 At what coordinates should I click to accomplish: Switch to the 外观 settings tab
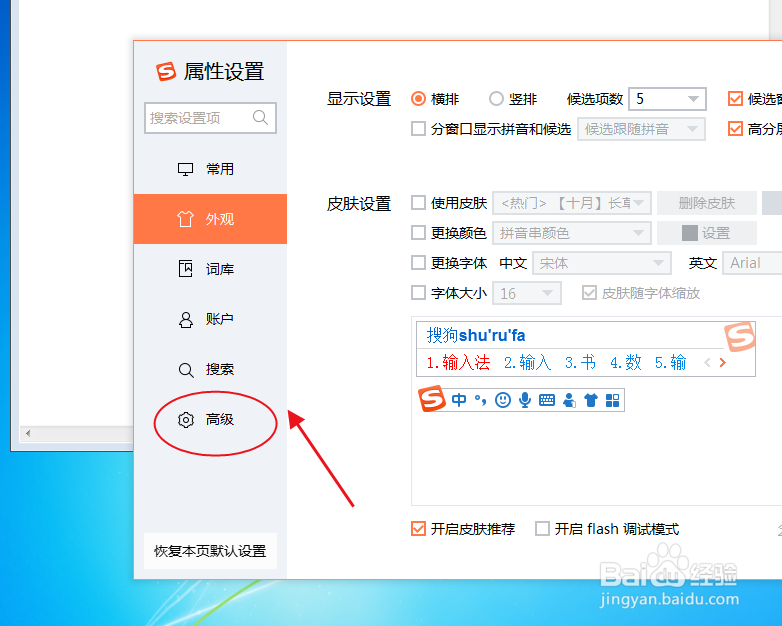210,219
